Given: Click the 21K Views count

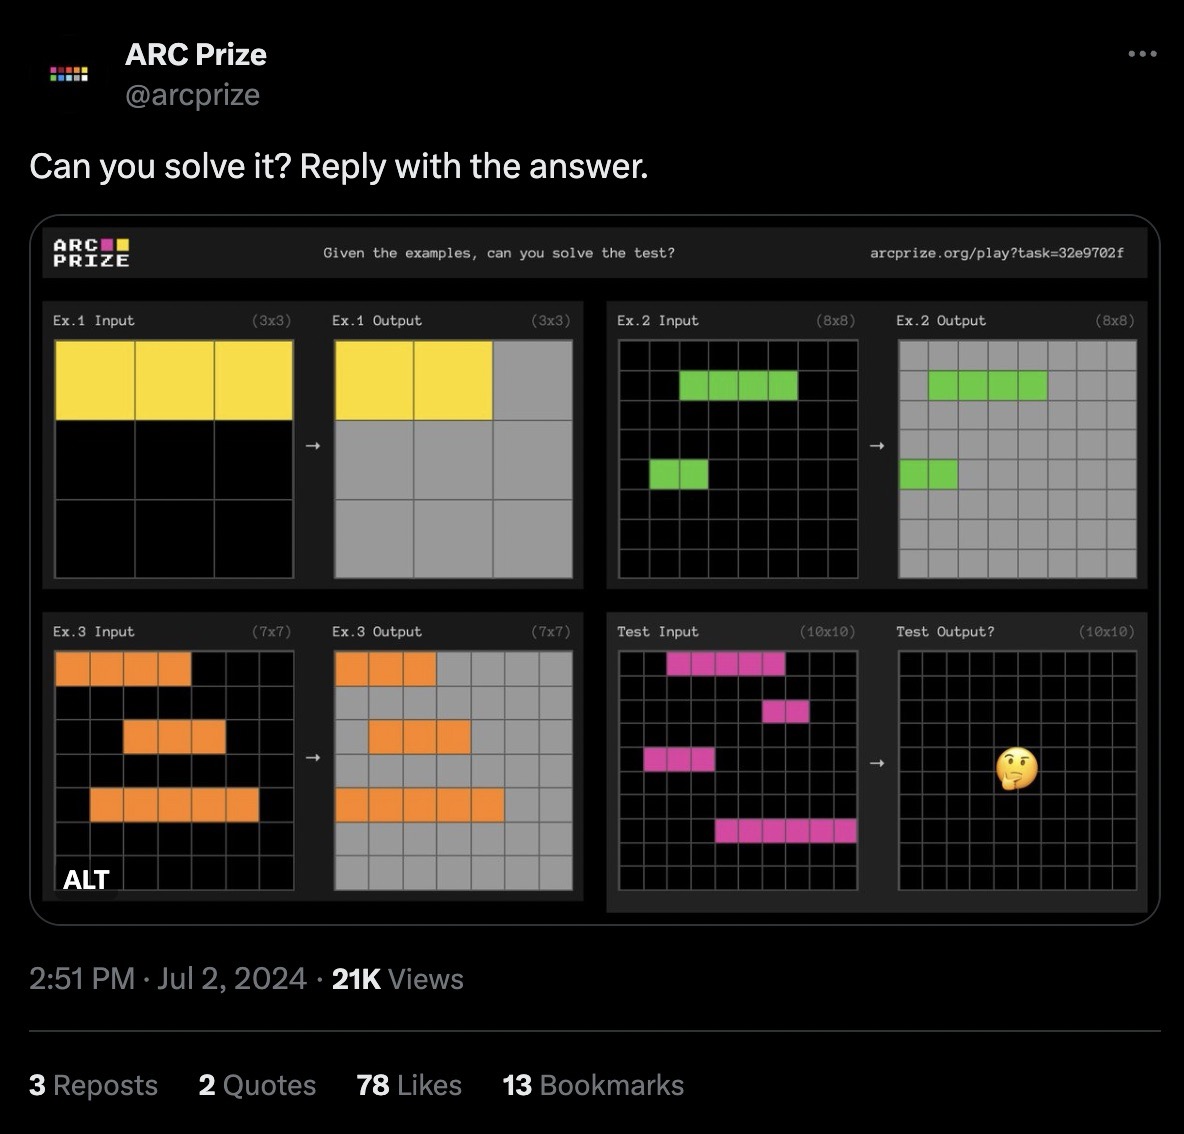Looking at the screenshot, I should coord(398,978).
